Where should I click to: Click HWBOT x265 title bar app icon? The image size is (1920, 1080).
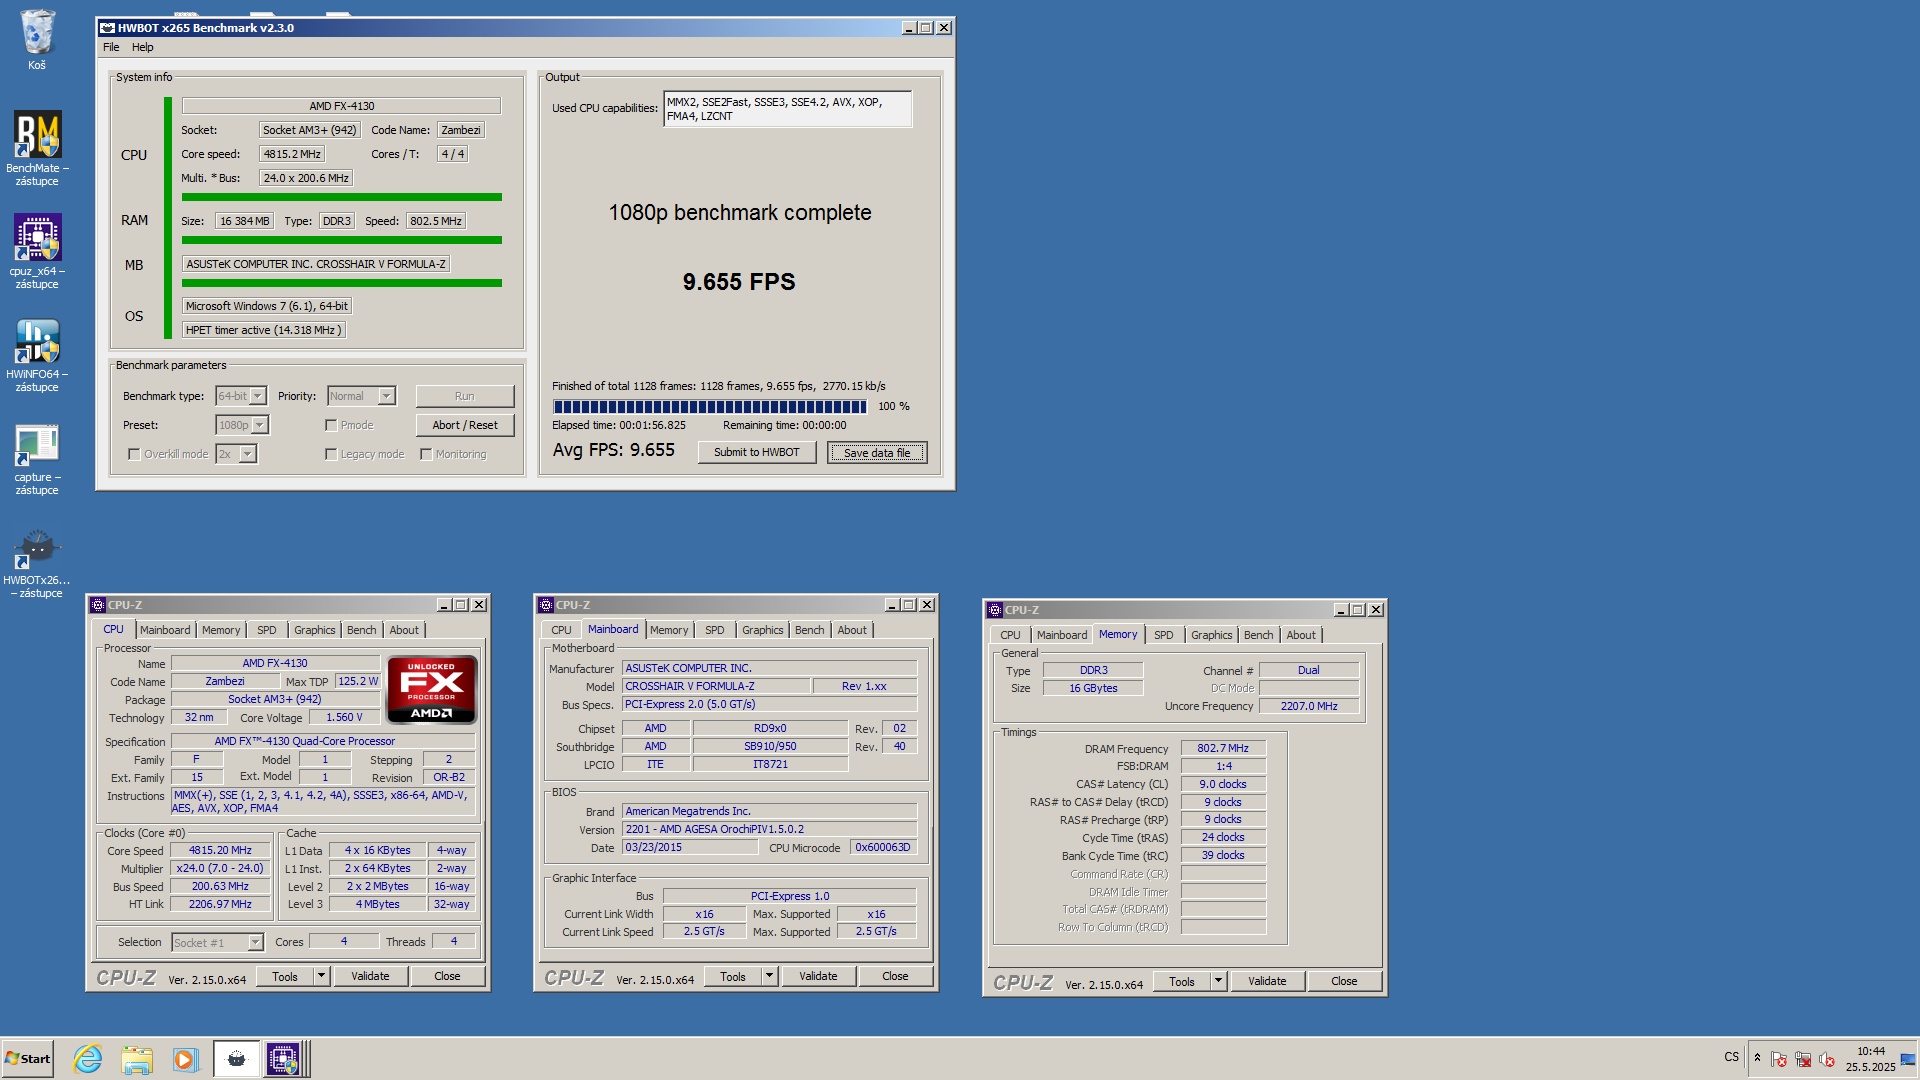[107, 28]
